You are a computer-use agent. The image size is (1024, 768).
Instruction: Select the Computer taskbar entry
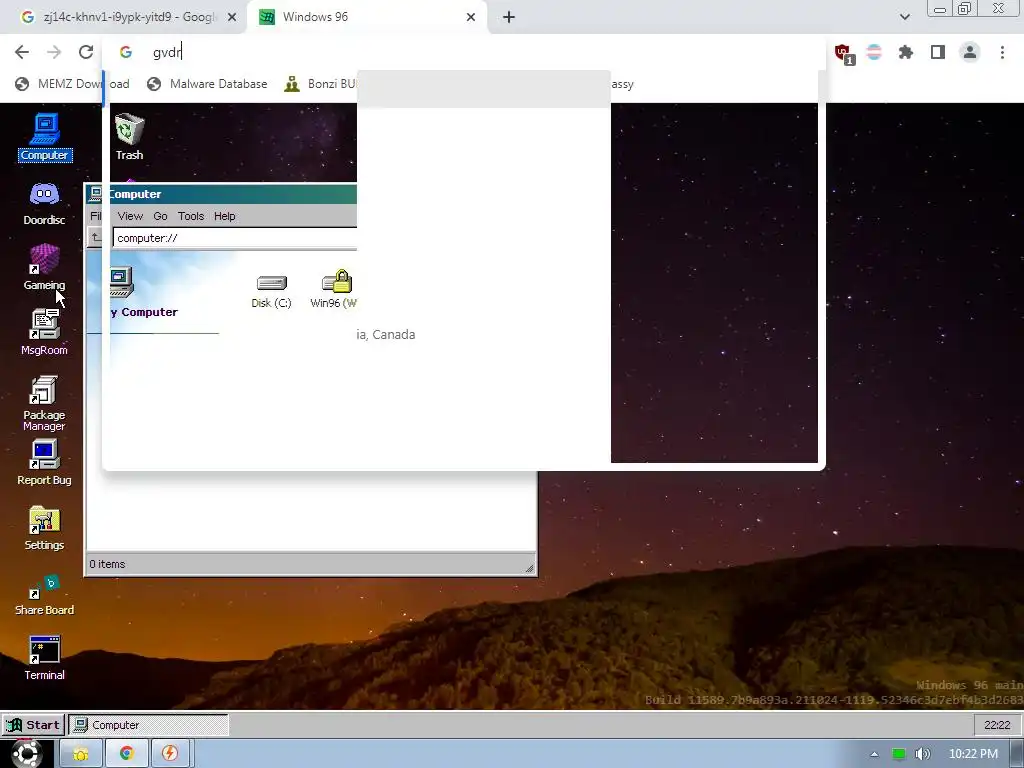[x=149, y=725]
